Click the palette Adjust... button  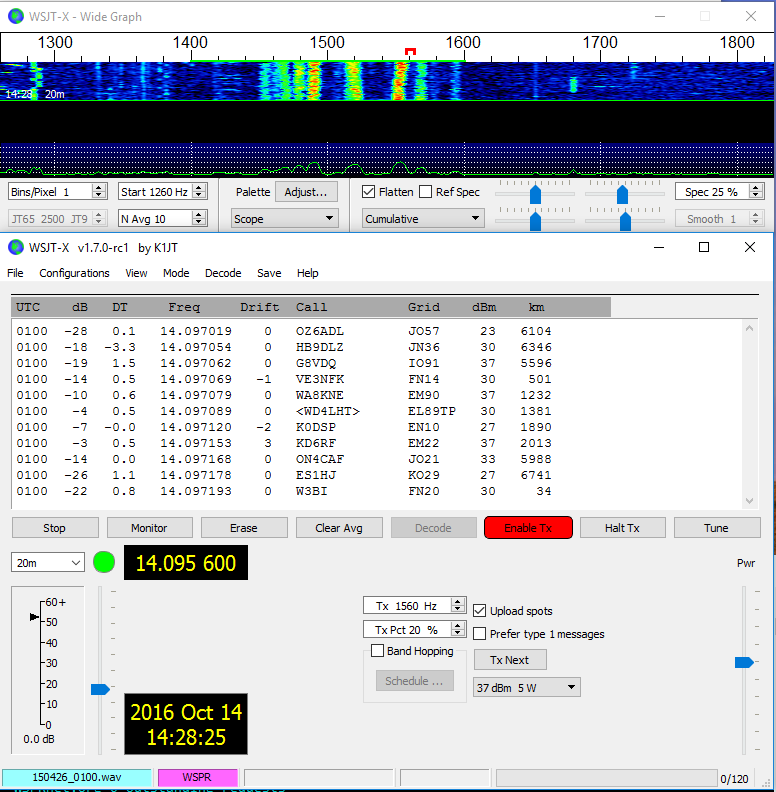click(306, 192)
